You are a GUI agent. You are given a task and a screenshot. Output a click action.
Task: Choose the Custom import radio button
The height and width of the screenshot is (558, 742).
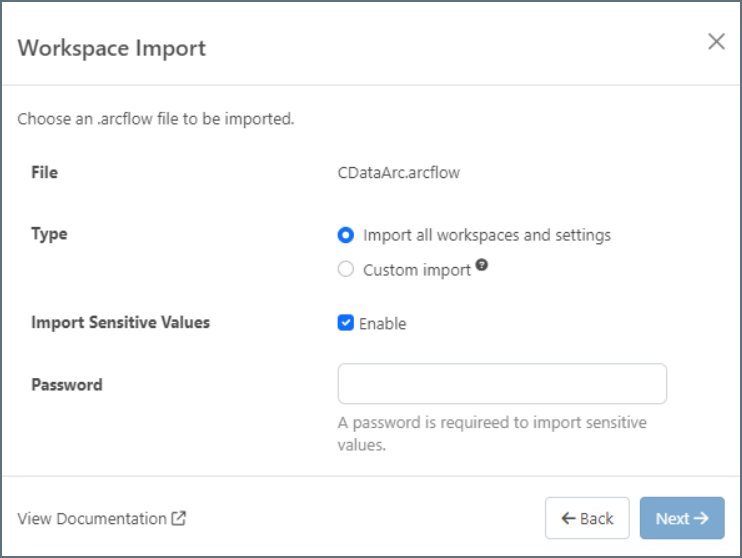click(x=346, y=269)
